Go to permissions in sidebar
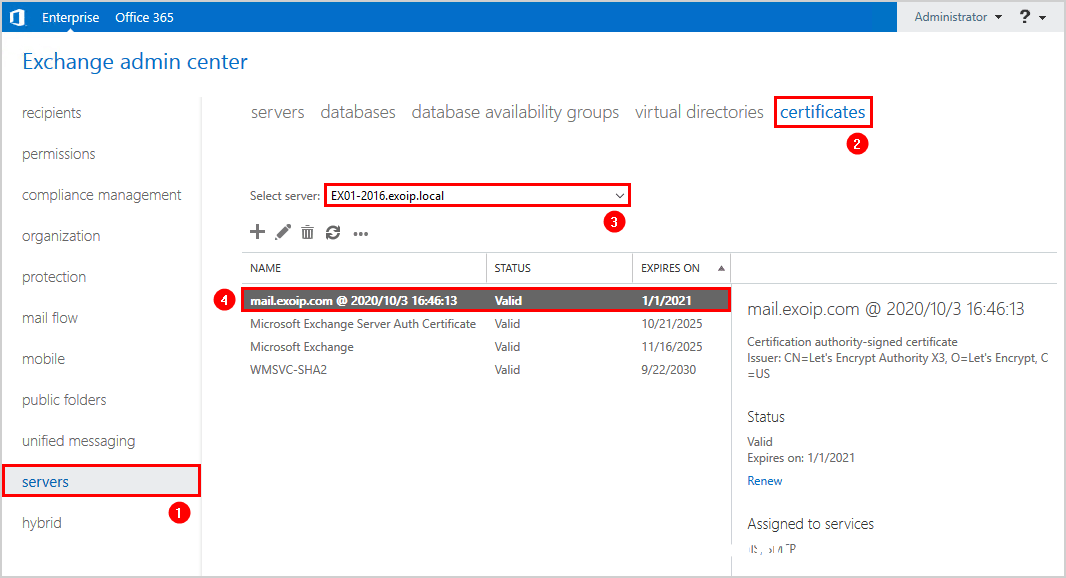 [x=58, y=154]
